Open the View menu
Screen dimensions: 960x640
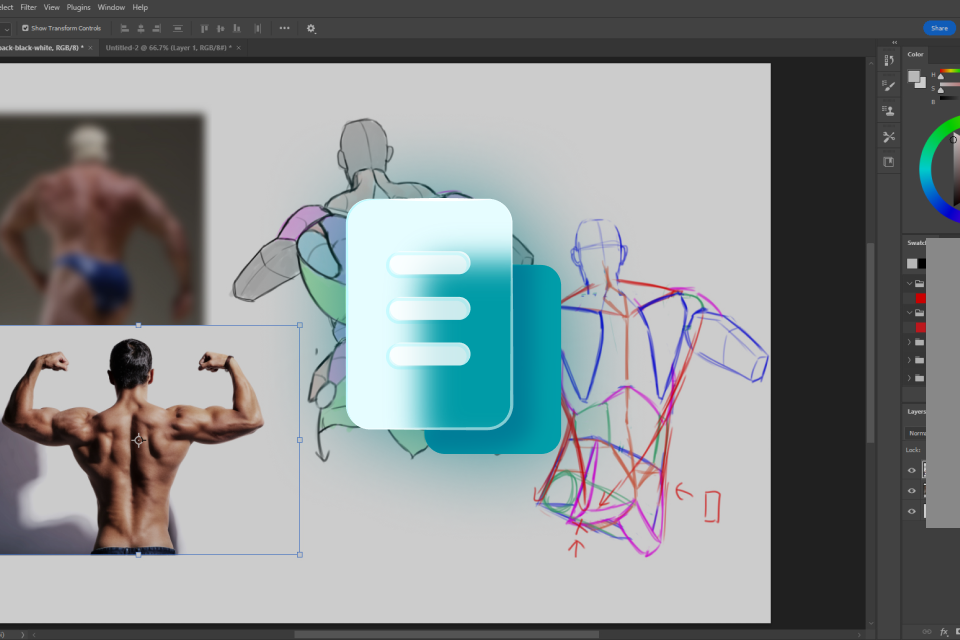pos(51,7)
